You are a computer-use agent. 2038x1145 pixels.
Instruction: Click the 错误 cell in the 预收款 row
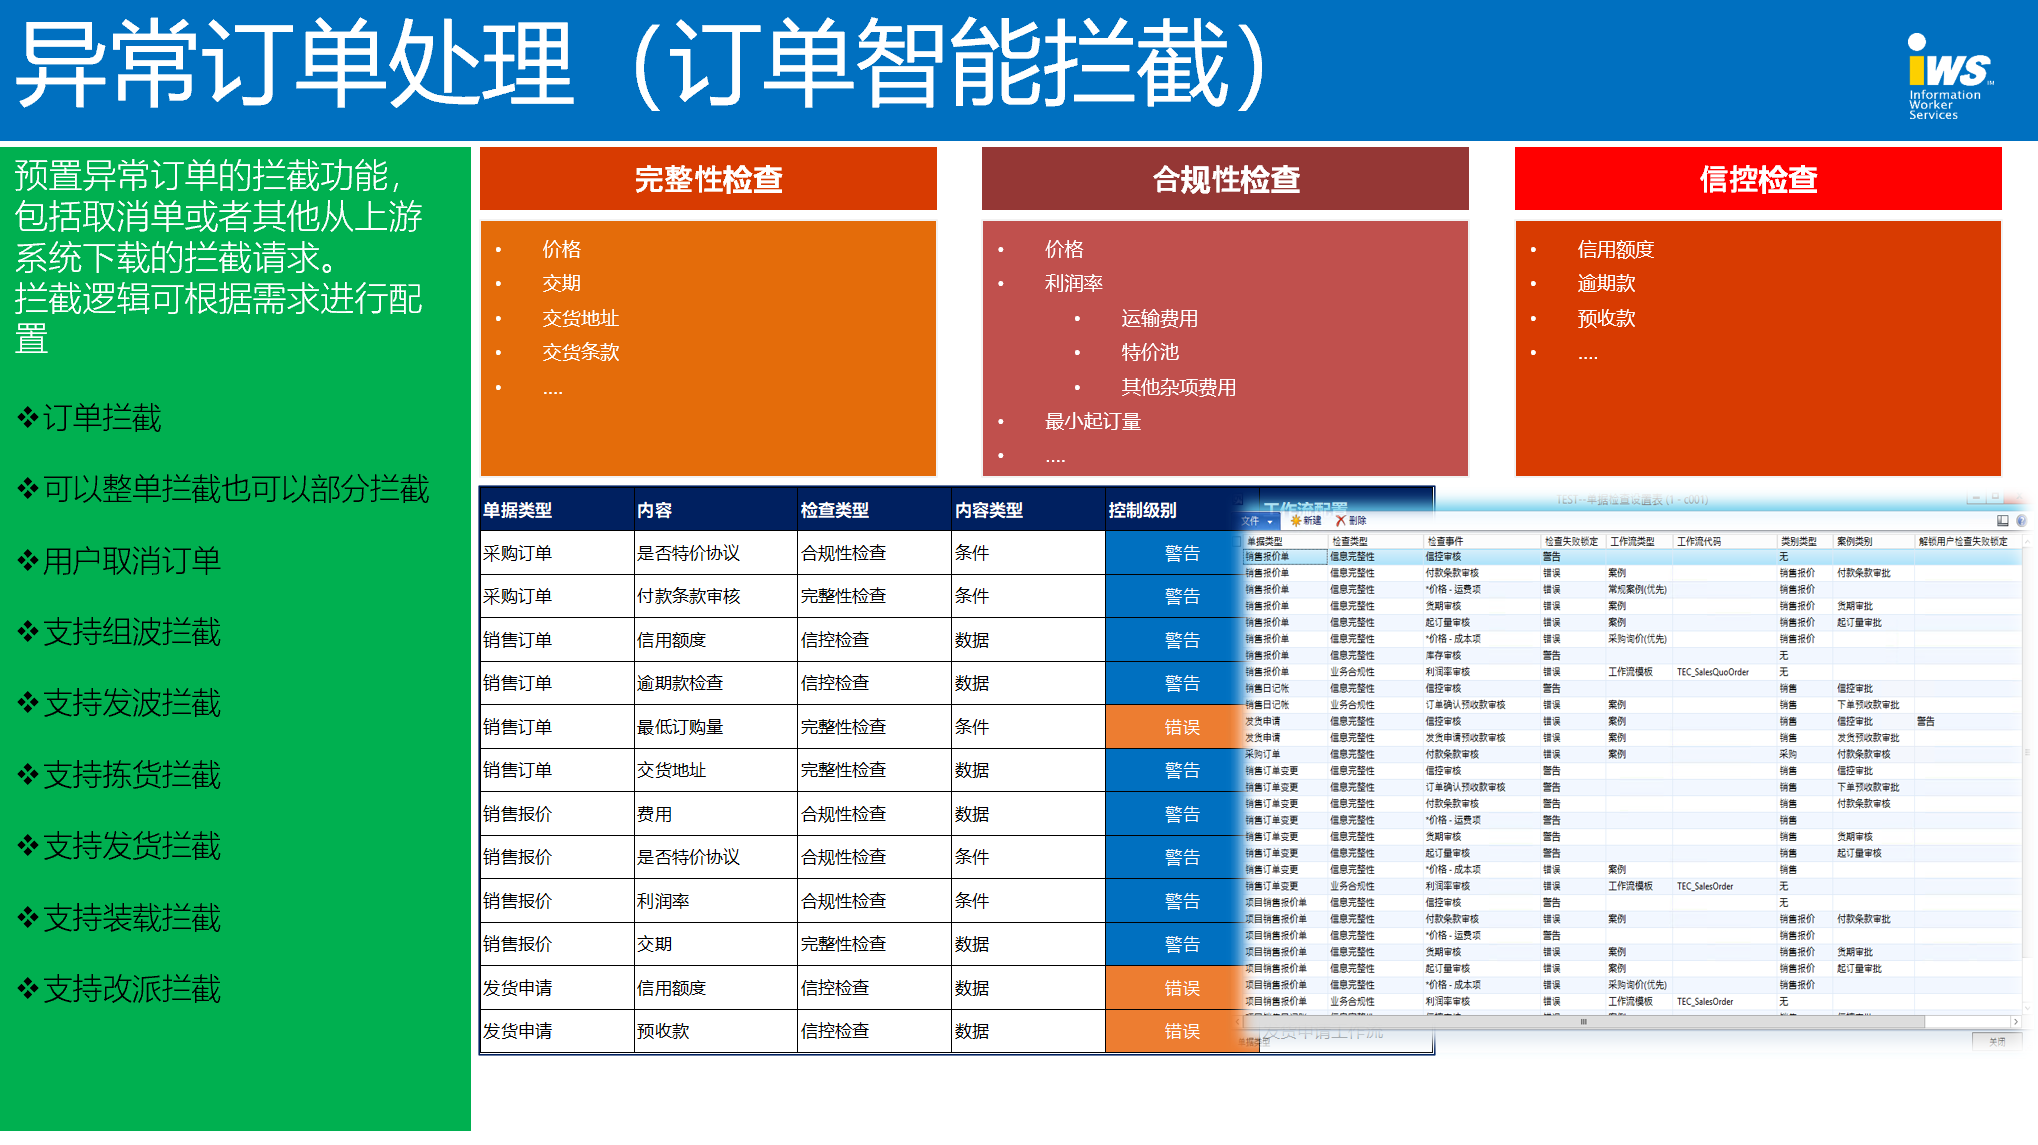(1182, 1031)
